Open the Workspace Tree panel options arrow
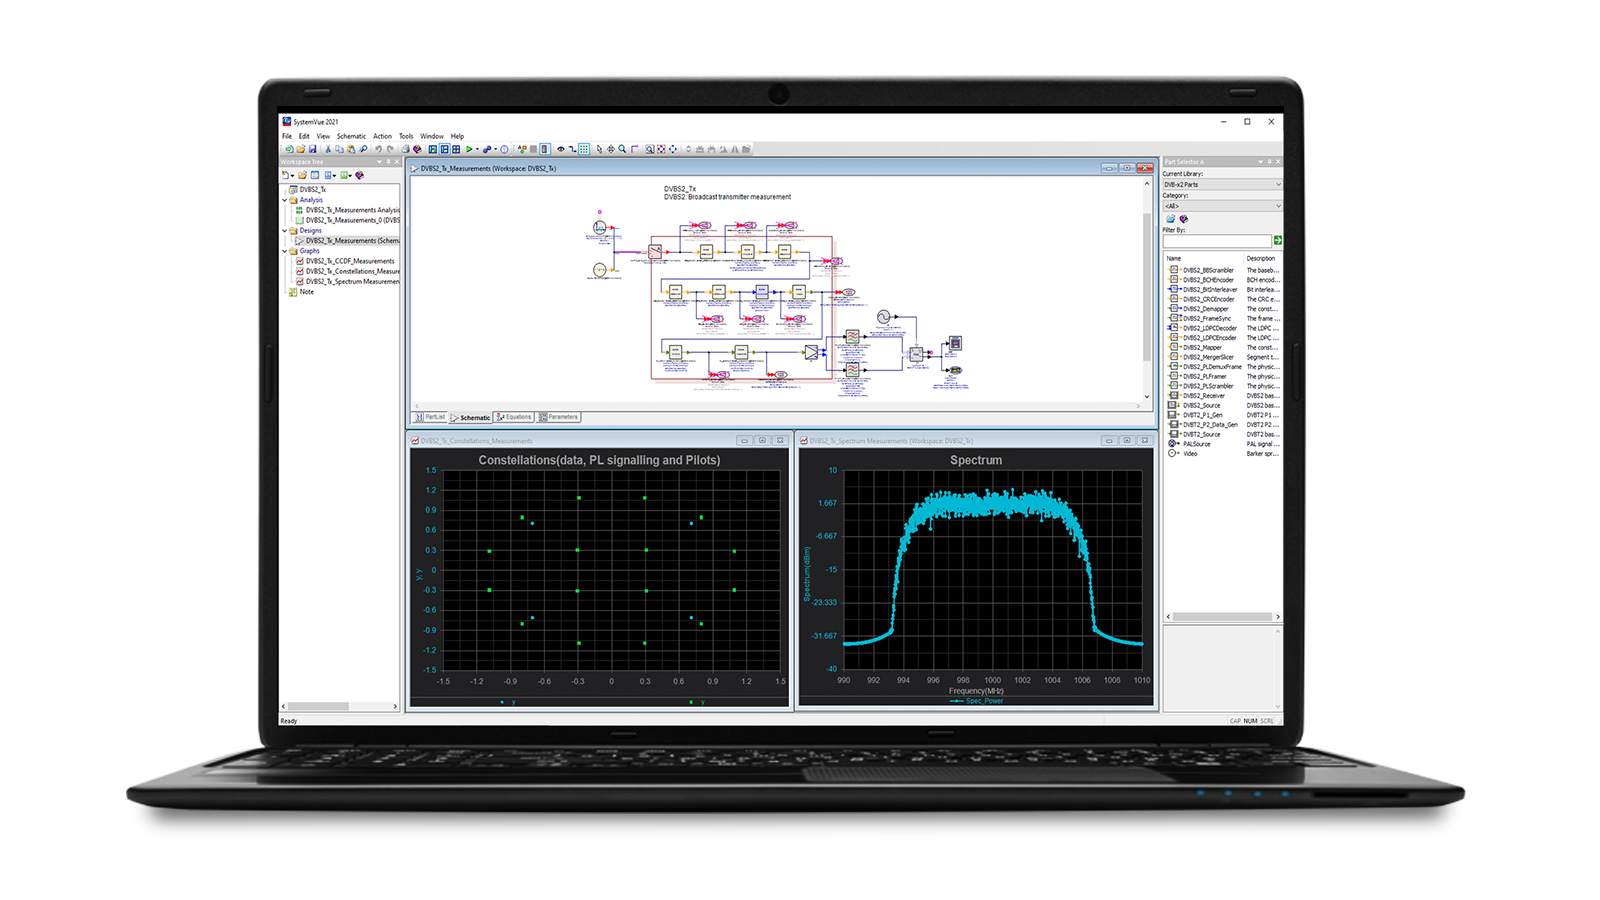The width and height of the screenshot is (1600, 900). point(379,162)
